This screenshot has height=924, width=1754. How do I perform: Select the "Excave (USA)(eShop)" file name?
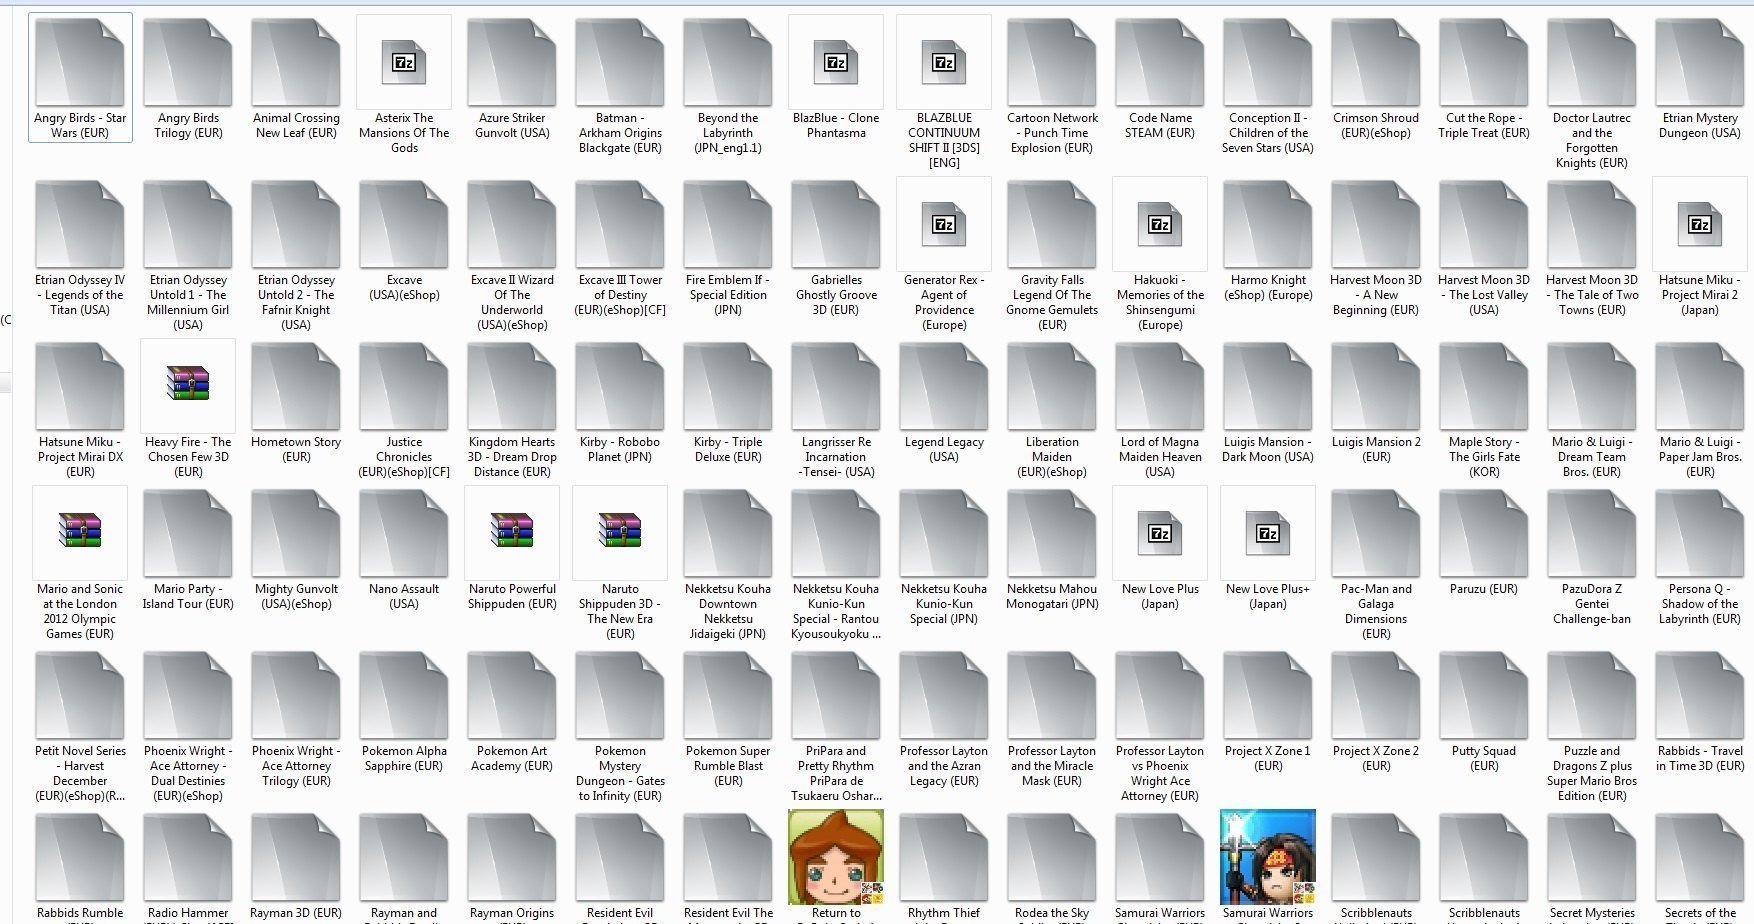tap(404, 287)
